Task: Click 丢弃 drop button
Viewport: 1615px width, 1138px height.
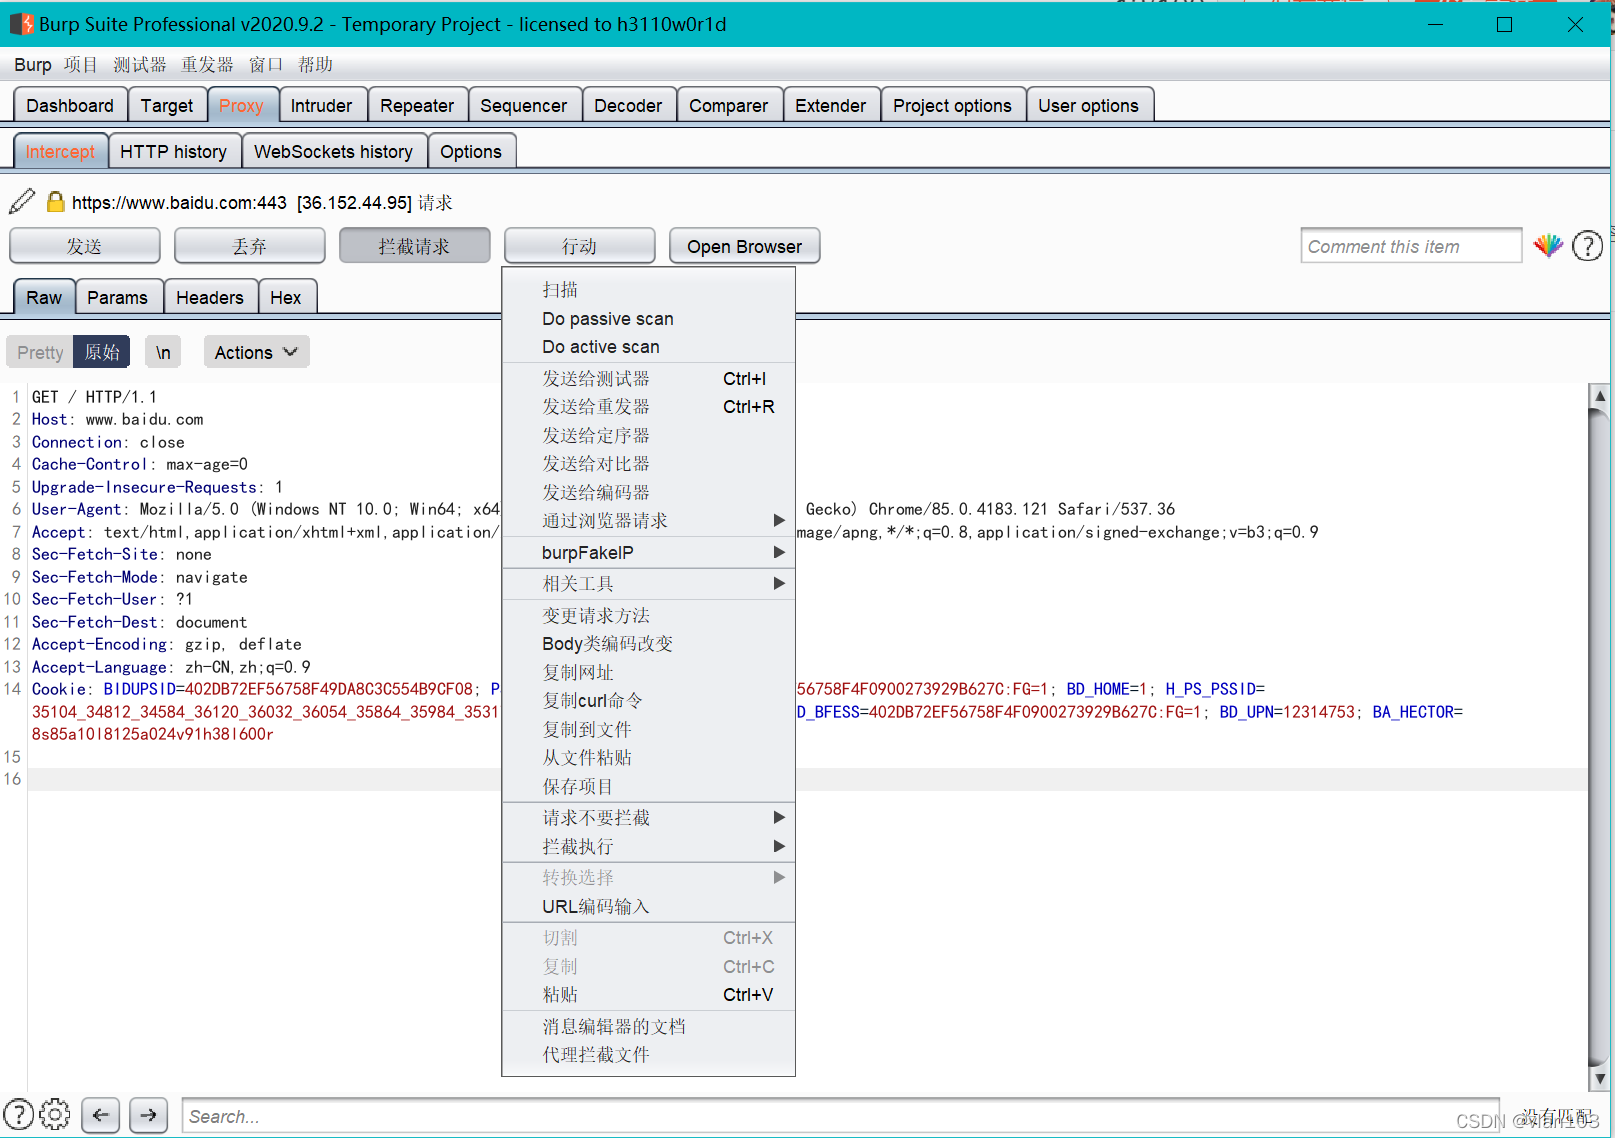Action: coord(250,246)
